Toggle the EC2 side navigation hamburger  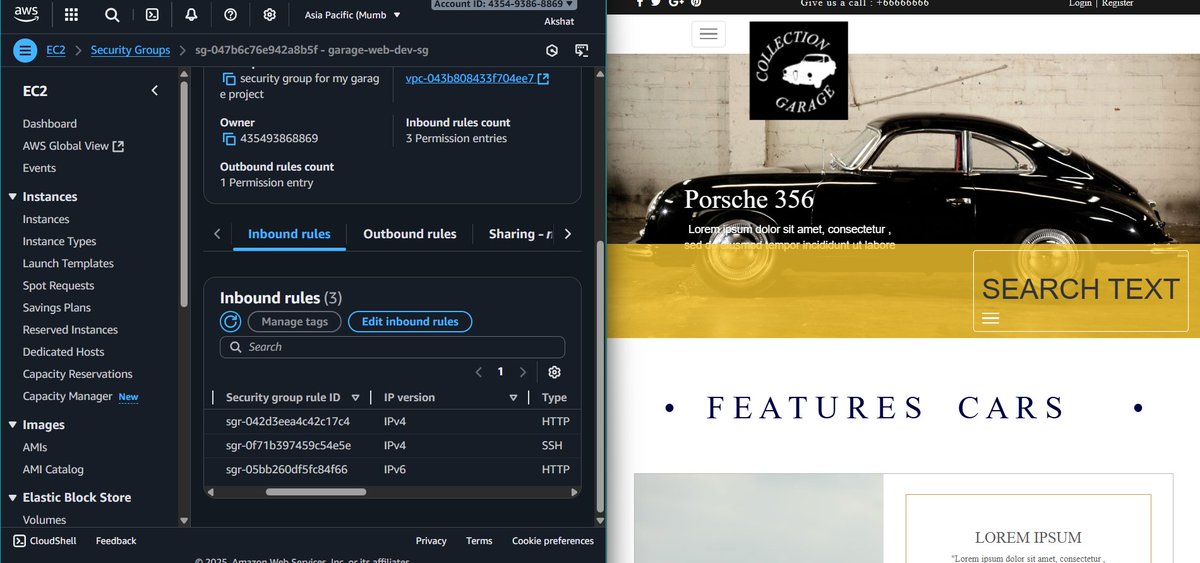click(x=26, y=50)
